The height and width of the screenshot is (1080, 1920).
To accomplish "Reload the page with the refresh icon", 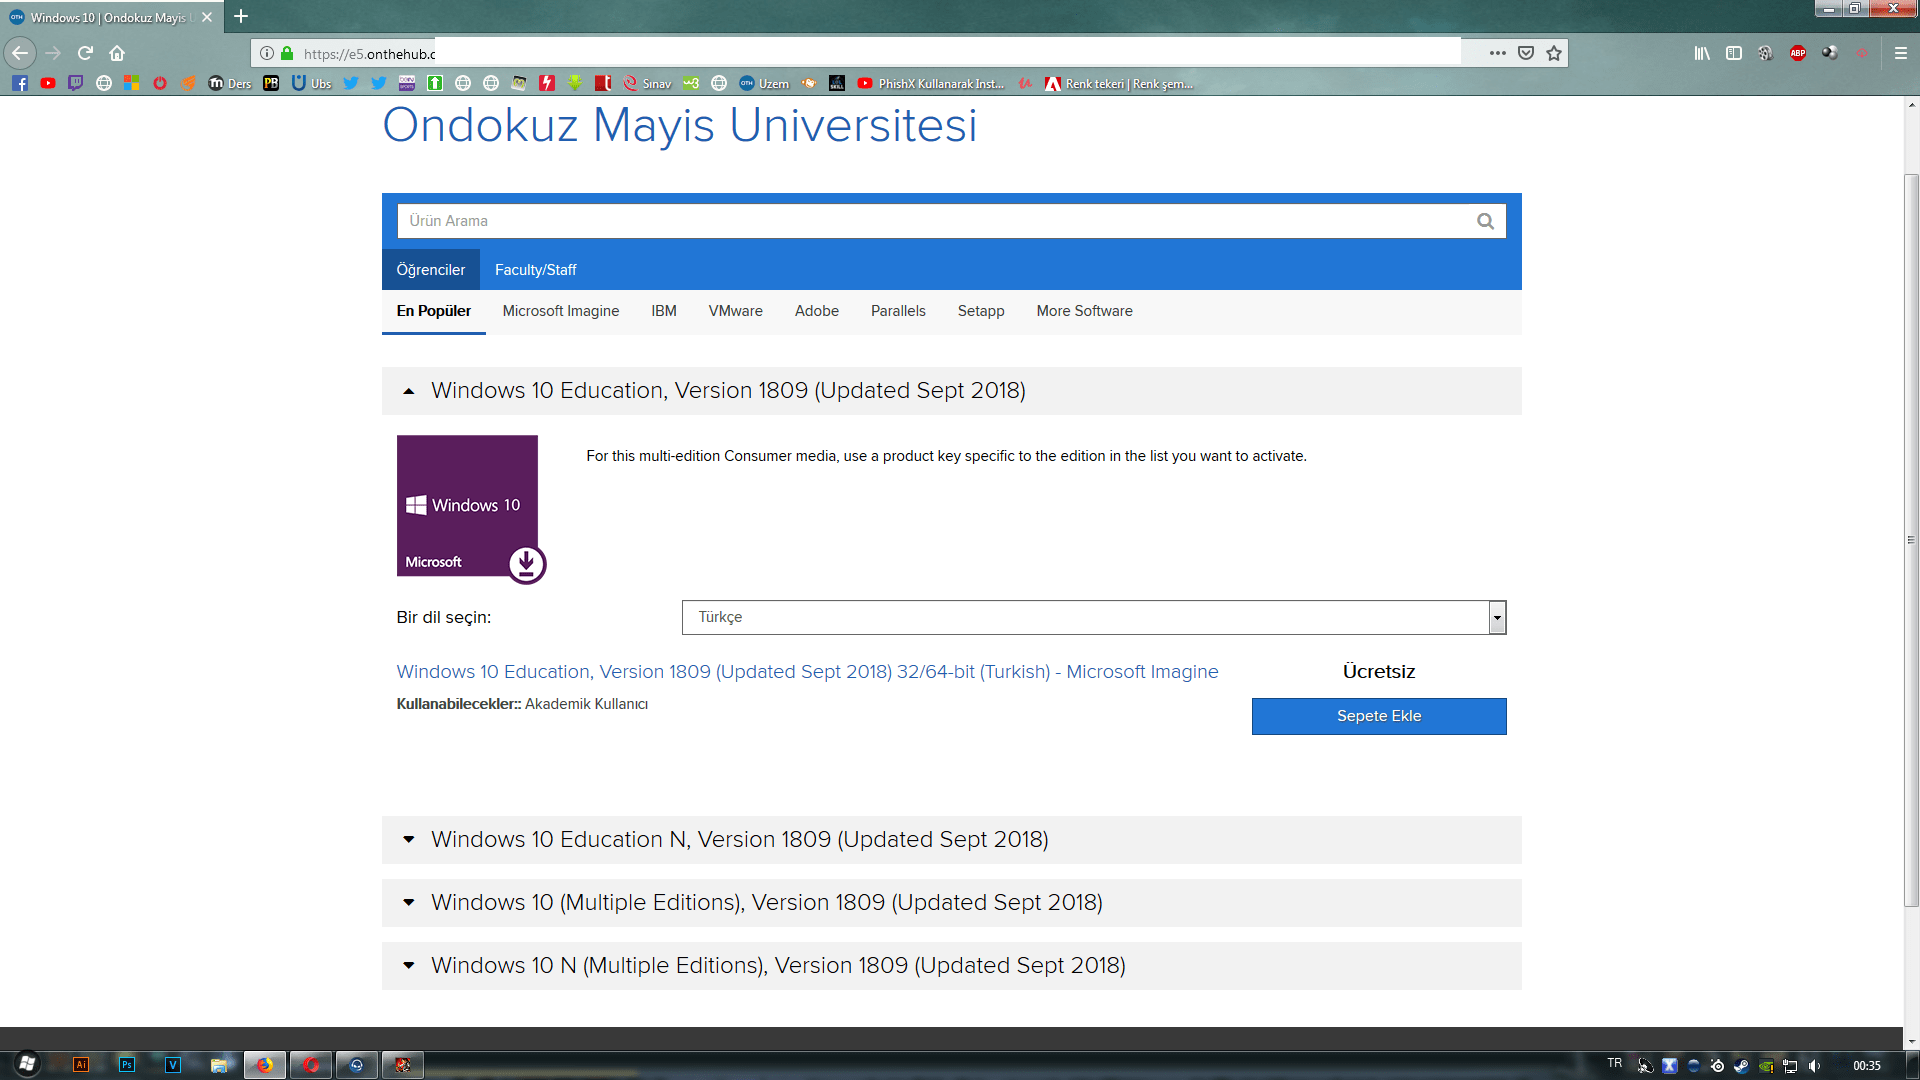I will coord(85,53).
